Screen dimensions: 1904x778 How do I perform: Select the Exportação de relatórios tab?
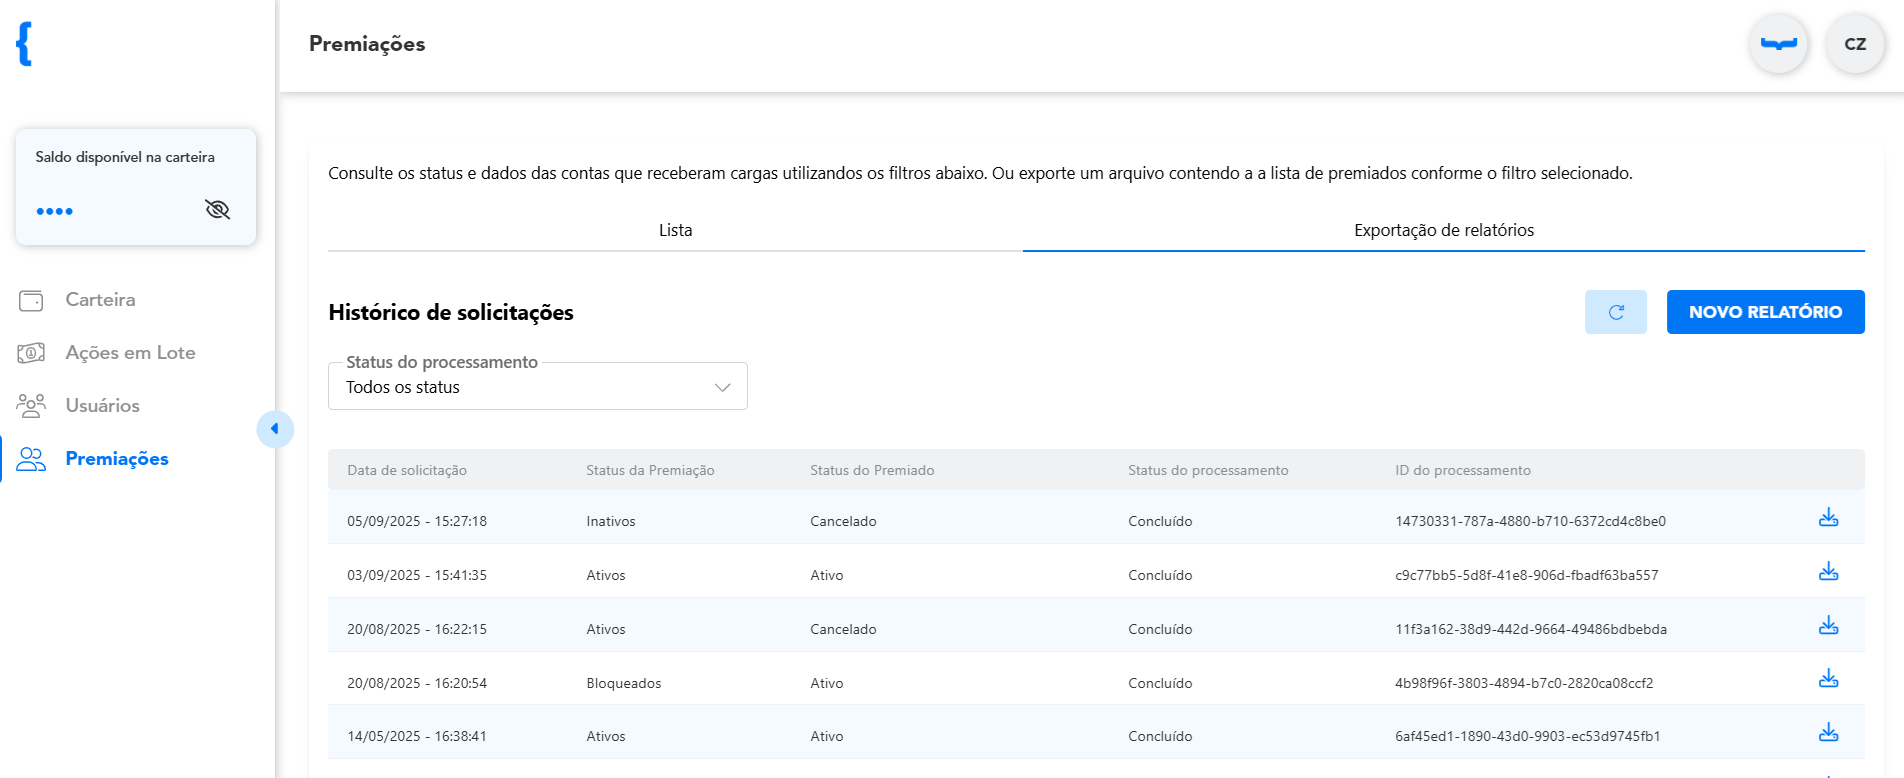1444,230
